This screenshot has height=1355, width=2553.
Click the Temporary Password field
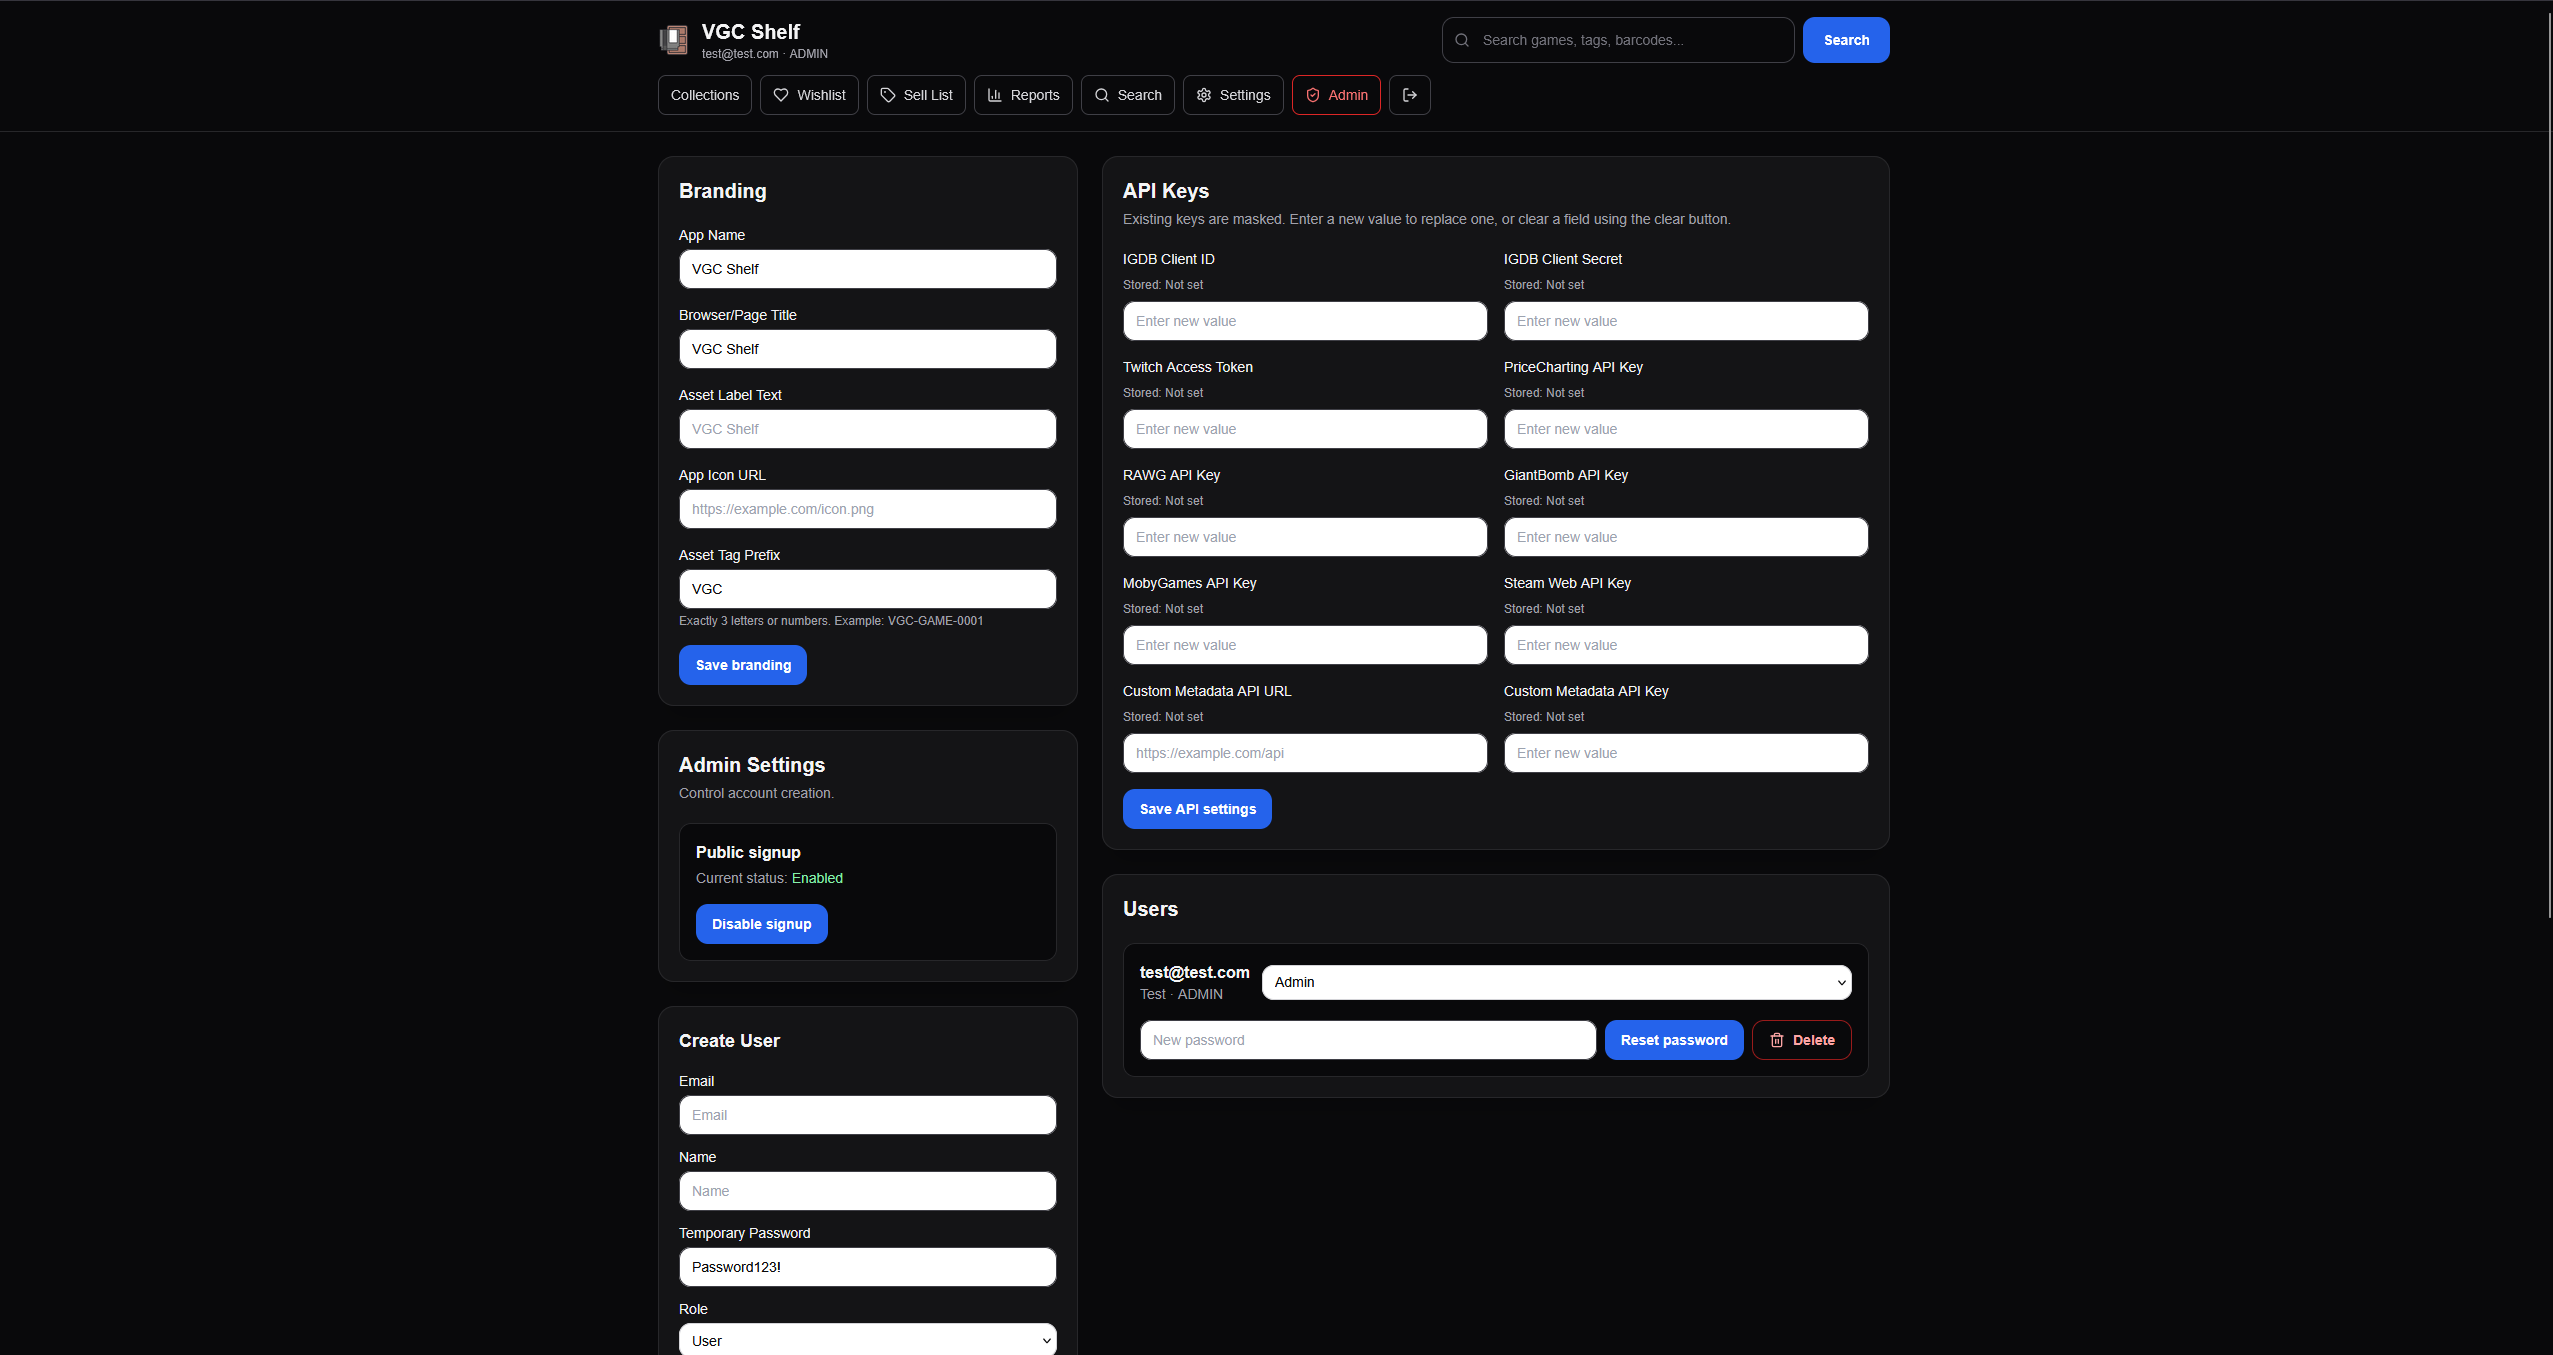click(x=868, y=1267)
